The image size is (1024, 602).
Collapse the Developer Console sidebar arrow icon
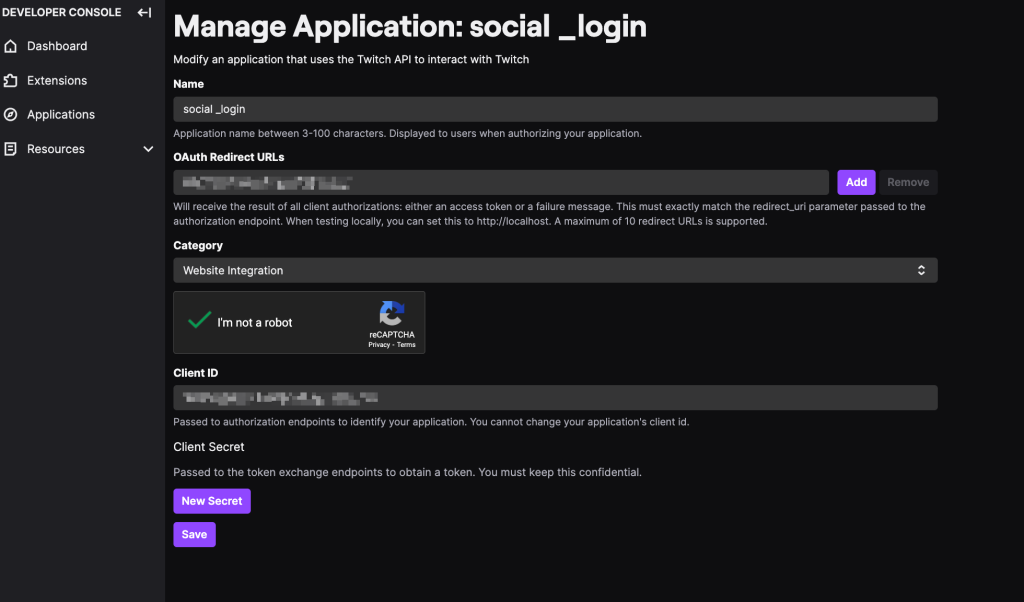(x=144, y=13)
